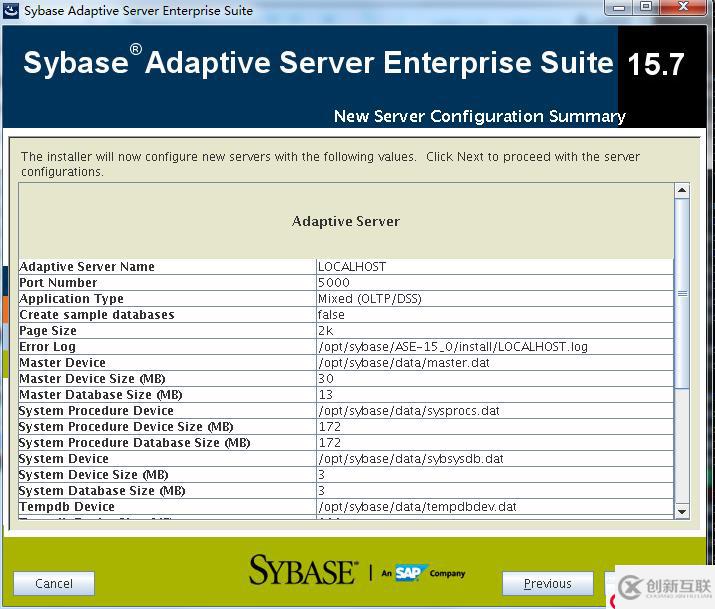
Task: Select the Error Log path LOCALHOST.log
Action: pos(453,346)
